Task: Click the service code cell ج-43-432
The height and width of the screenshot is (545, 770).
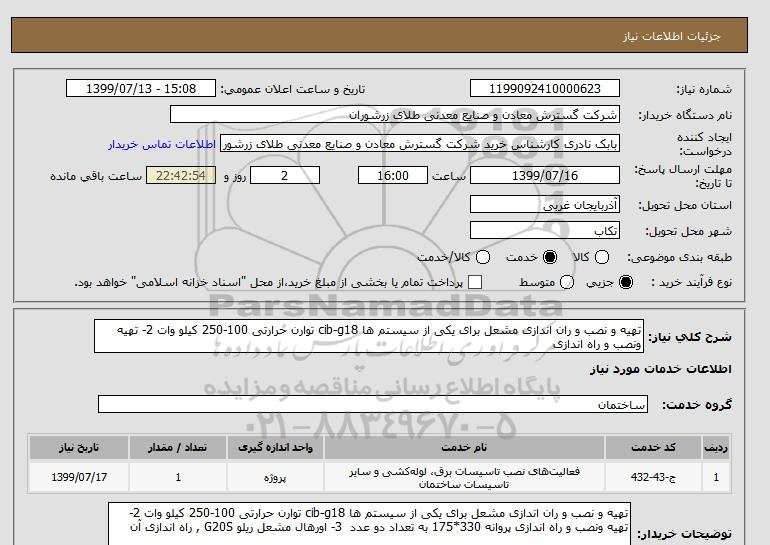Action: tap(653, 477)
